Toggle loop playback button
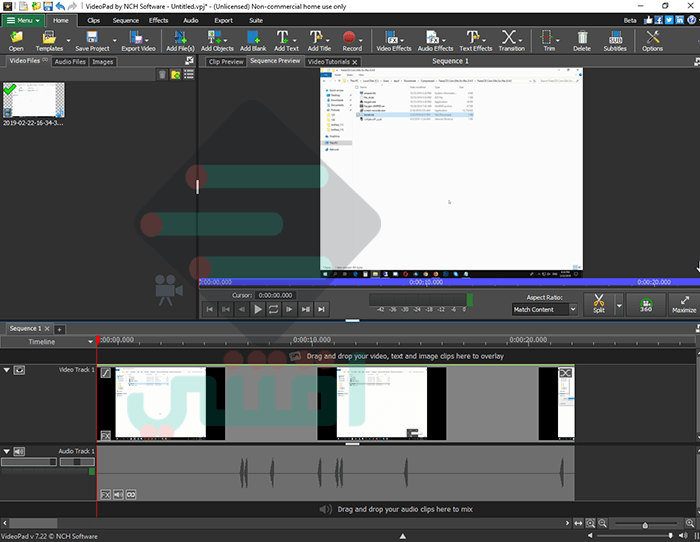 [273, 309]
